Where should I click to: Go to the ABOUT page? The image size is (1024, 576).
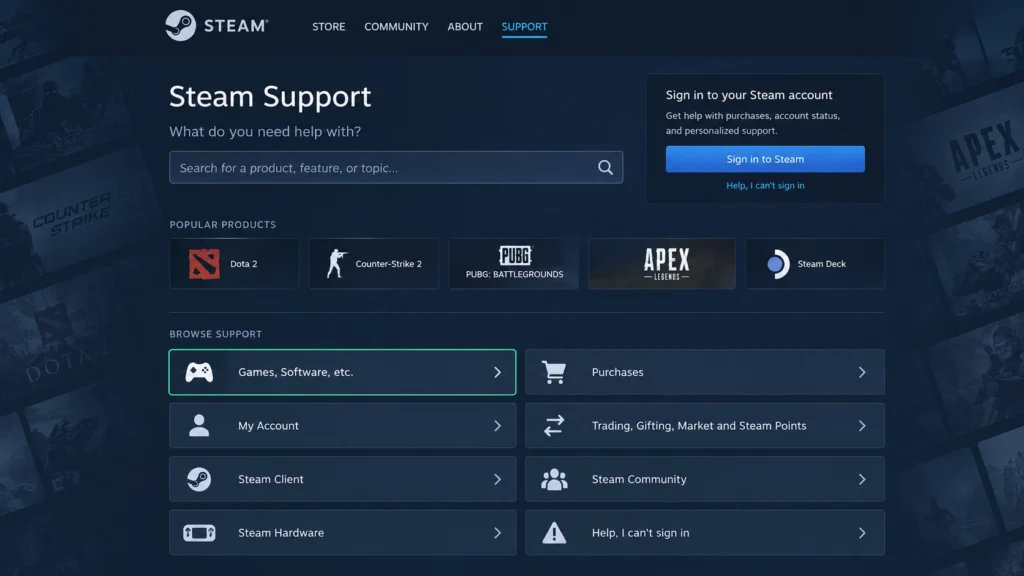pyautogui.click(x=465, y=27)
